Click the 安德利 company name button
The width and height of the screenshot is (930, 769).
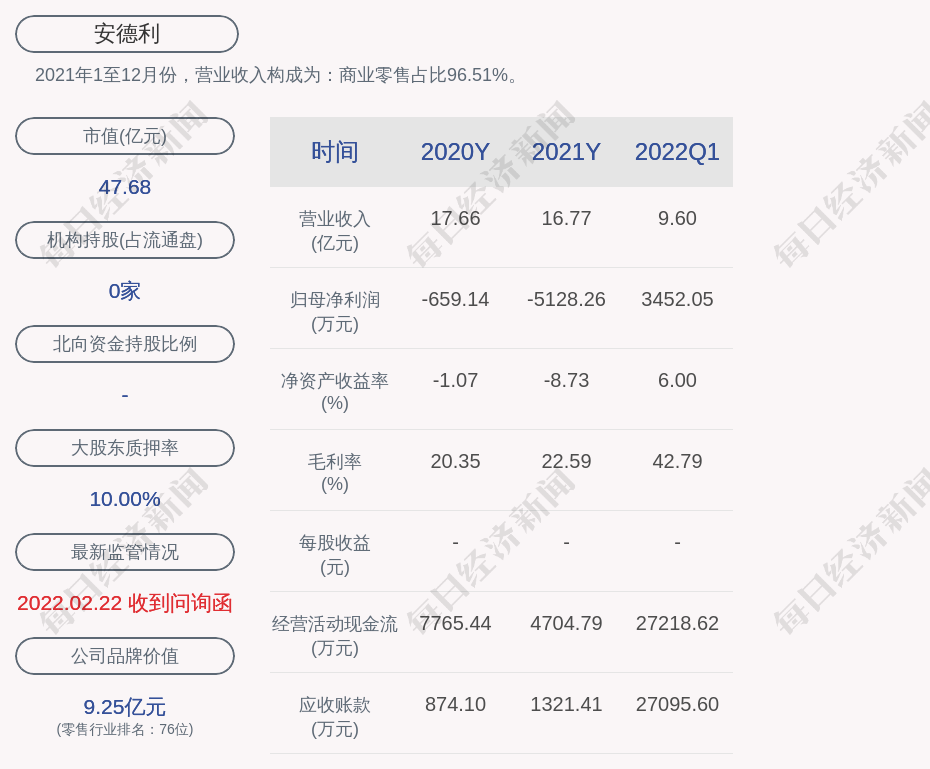(127, 34)
